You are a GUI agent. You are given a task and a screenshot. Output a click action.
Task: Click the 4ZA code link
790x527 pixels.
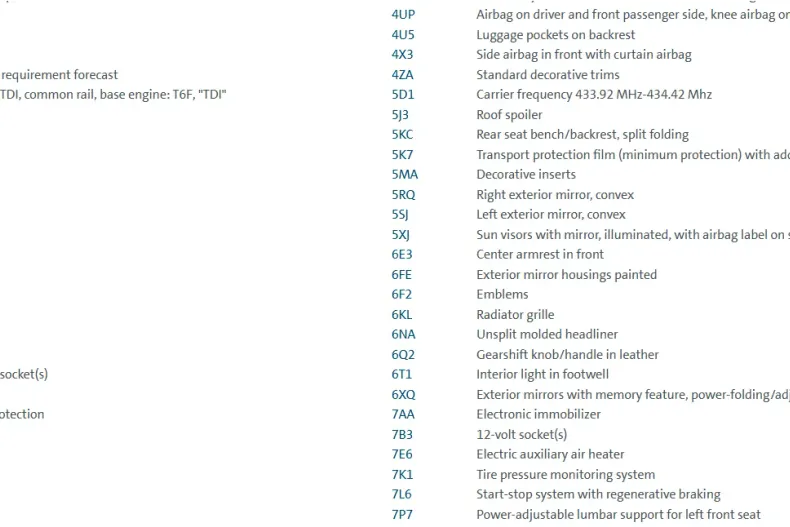402,75
